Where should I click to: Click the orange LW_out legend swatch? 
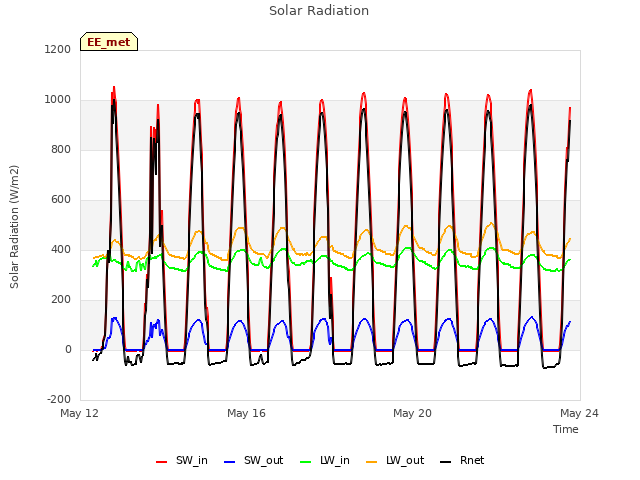372,462
